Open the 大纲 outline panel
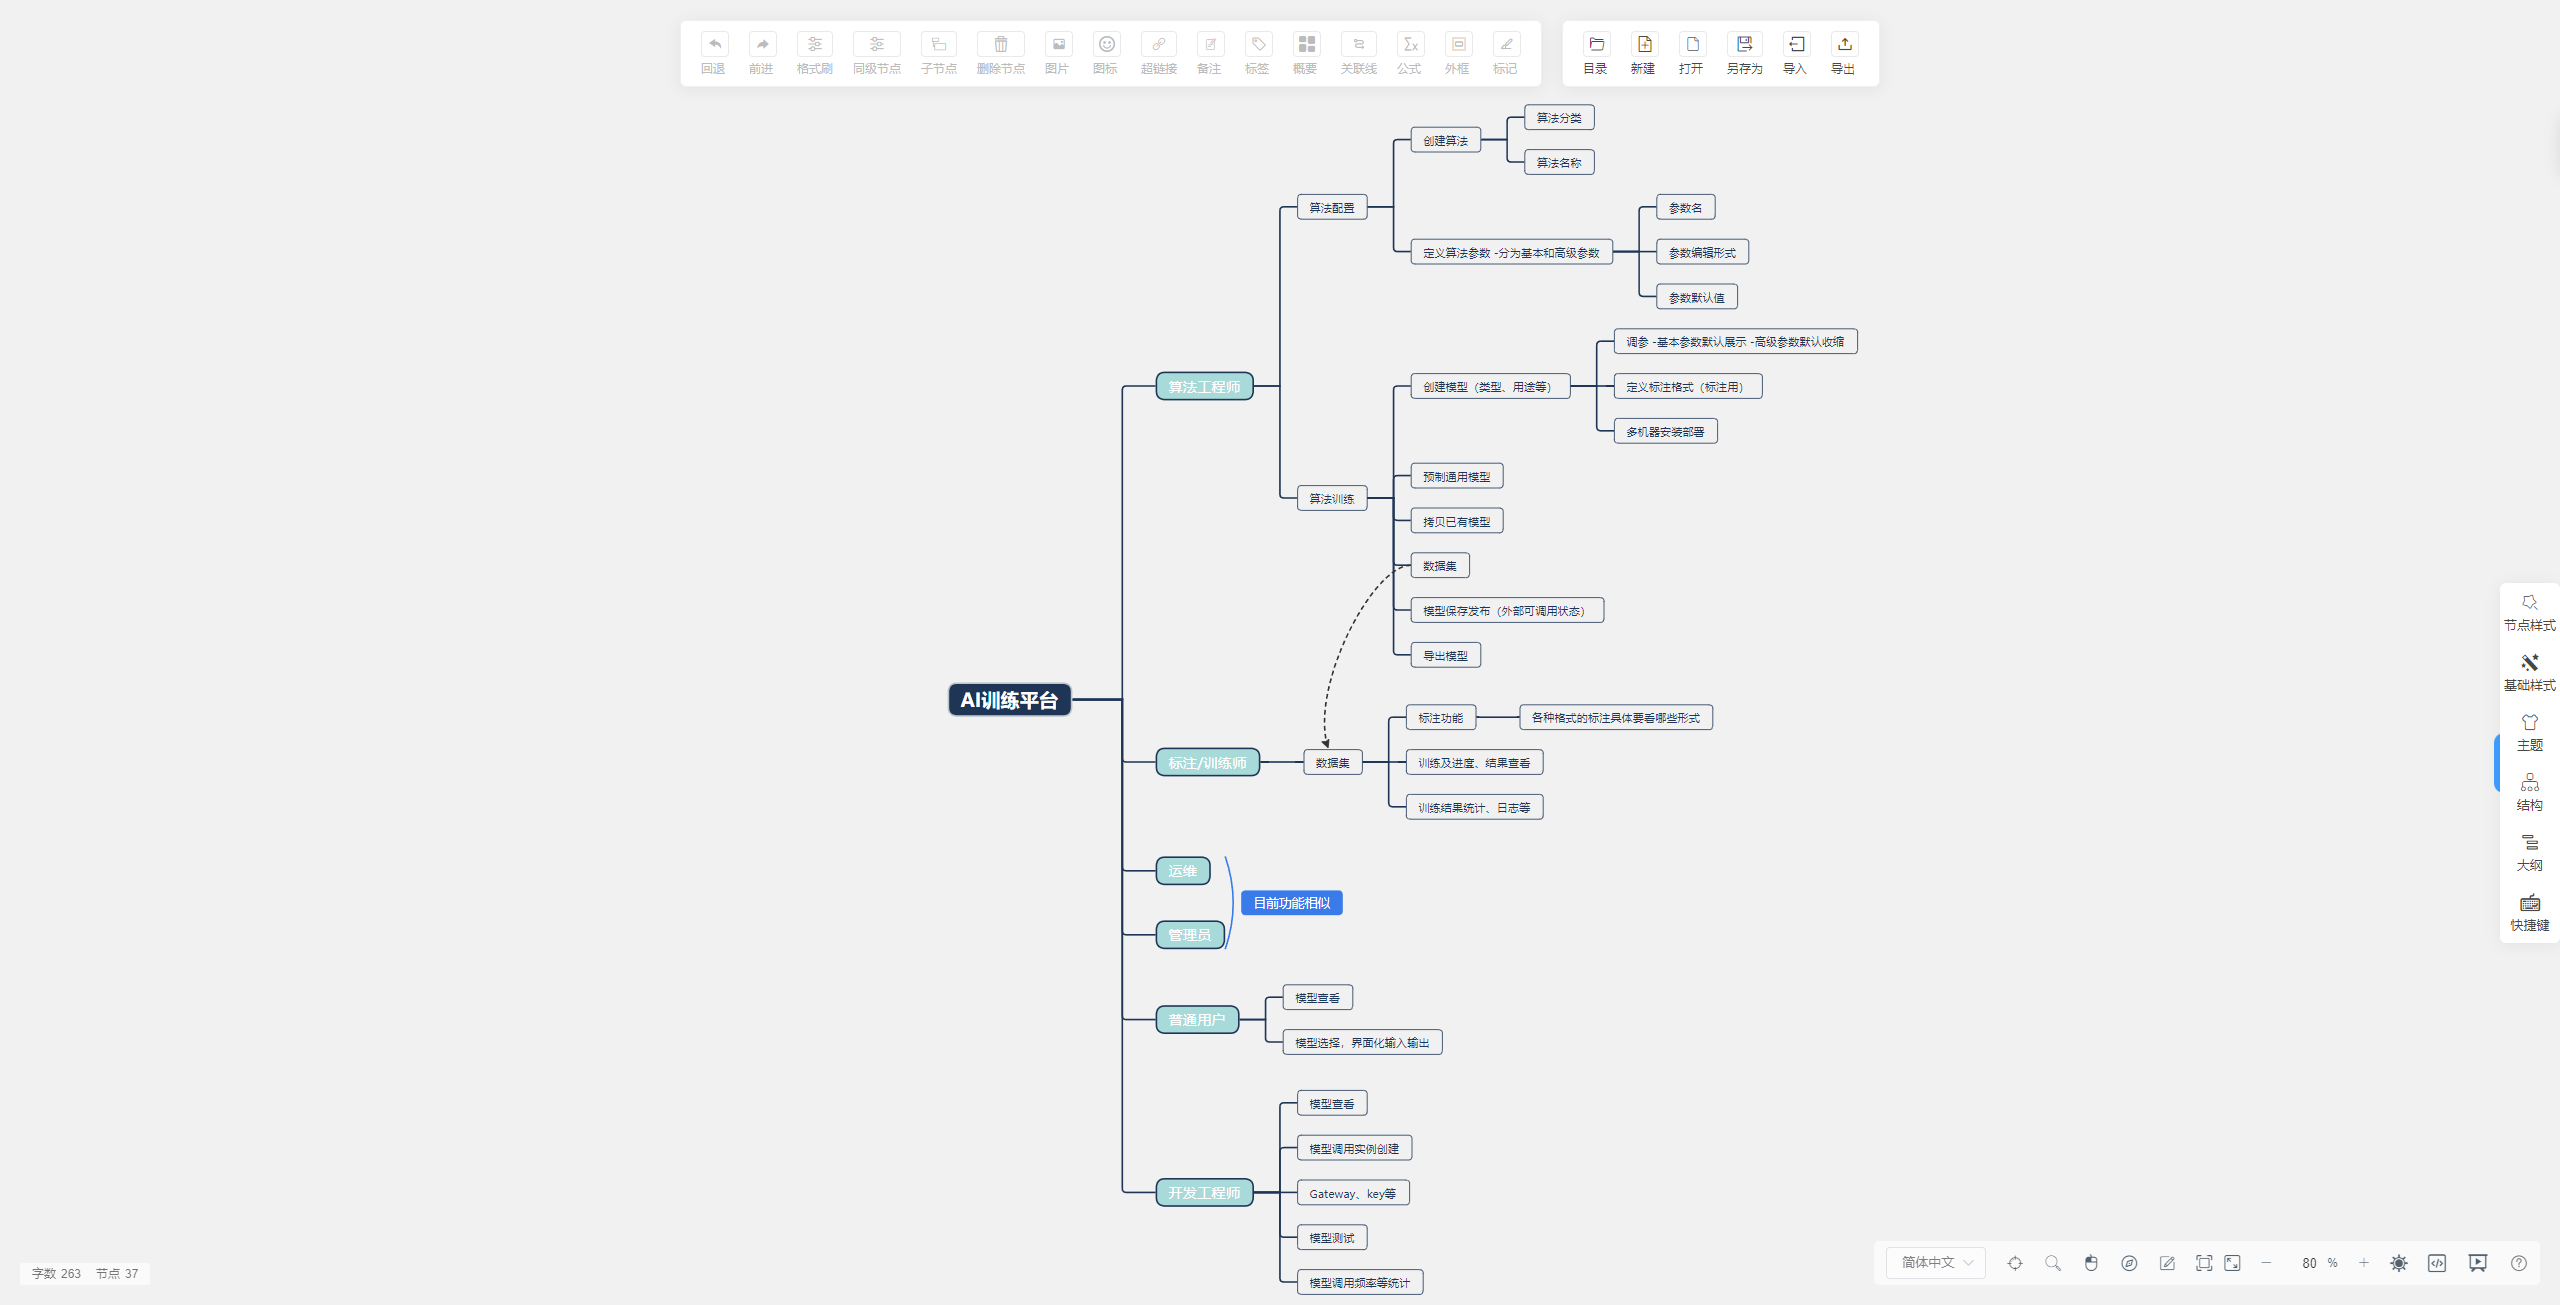The width and height of the screenshot is (2560, 1305). (x=2529, y=852)
